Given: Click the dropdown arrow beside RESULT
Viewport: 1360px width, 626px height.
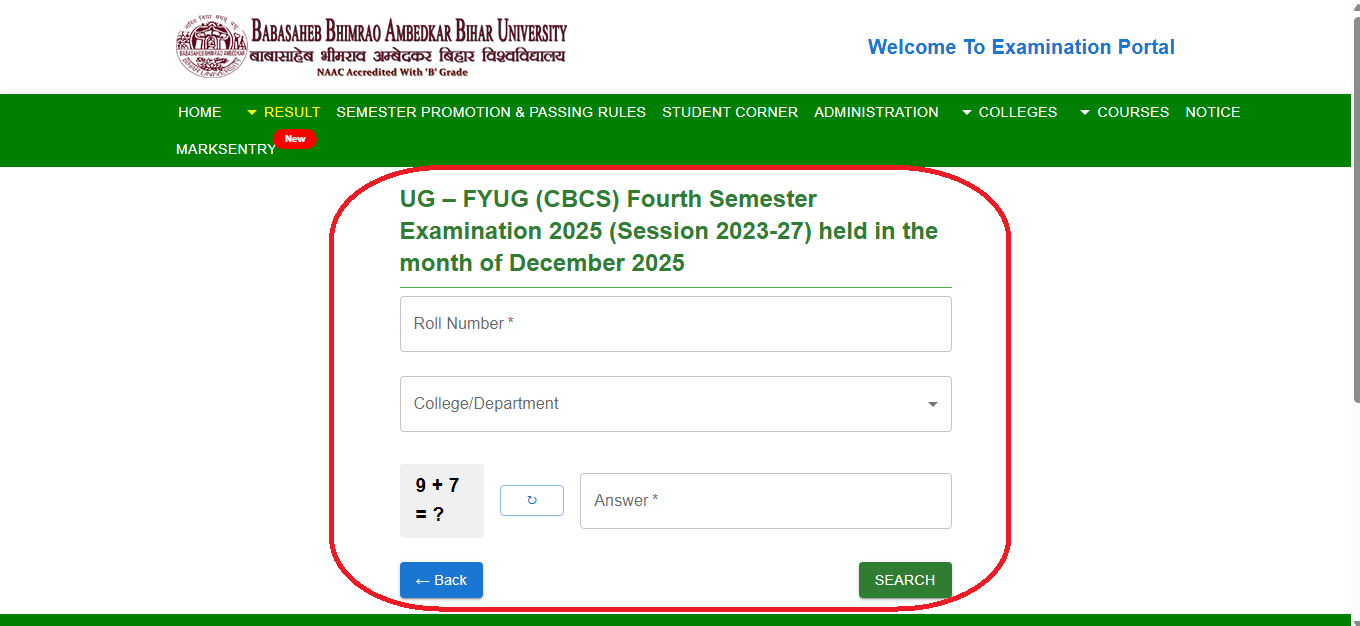Looking at the screenshot, I should (250, 112).
